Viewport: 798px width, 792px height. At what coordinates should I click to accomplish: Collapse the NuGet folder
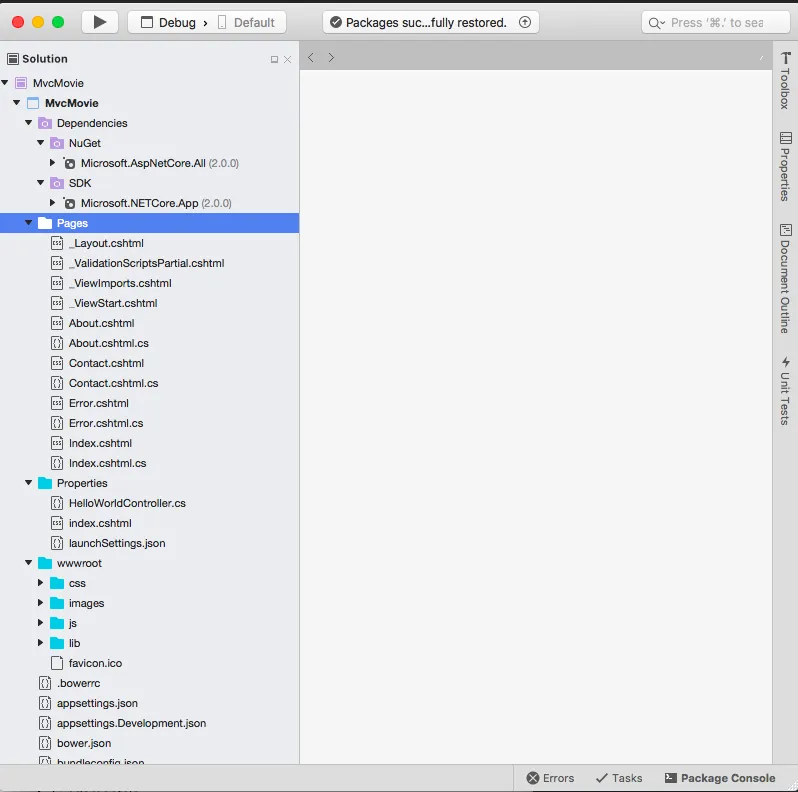coord(41,143)
